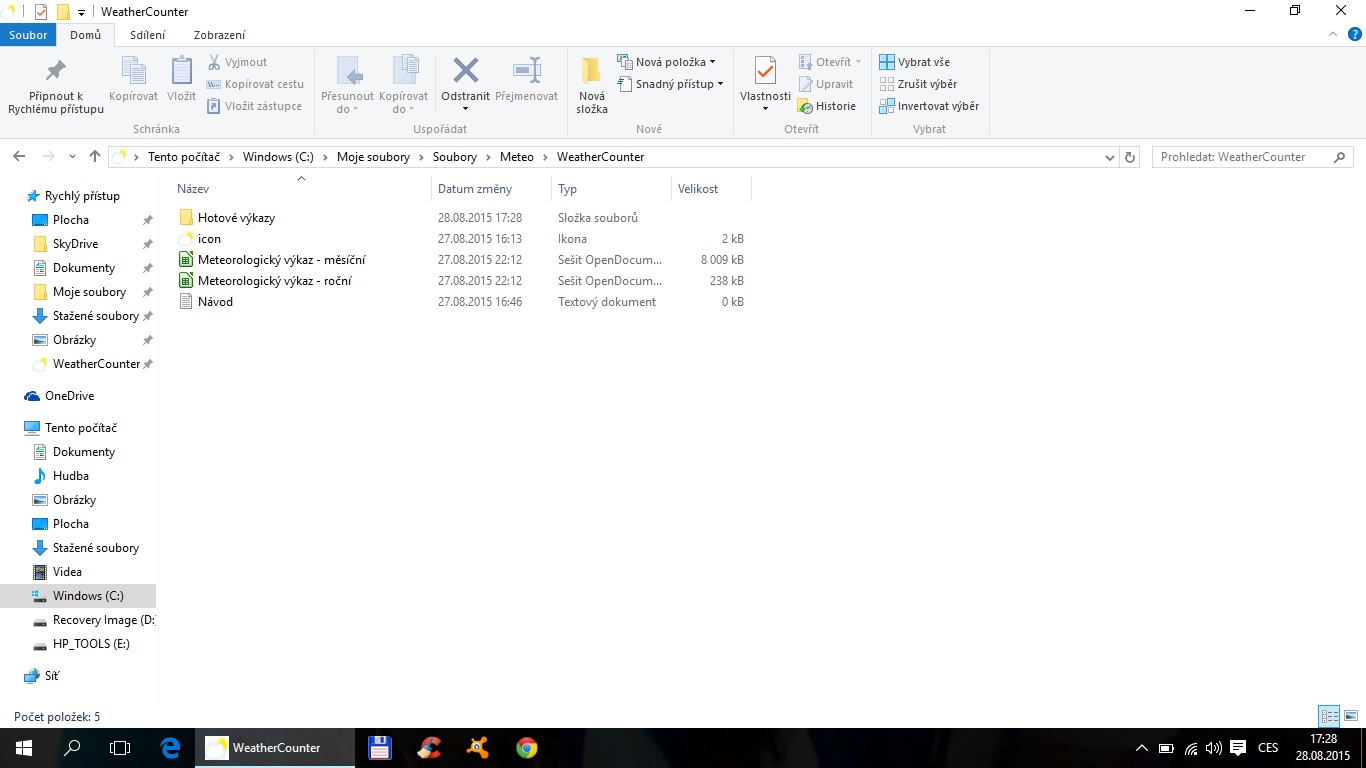Image resolution: width=1366 pixels, height=768 pixels.
Task: Create a new folder with Nová složka
Action: point(591,84)
